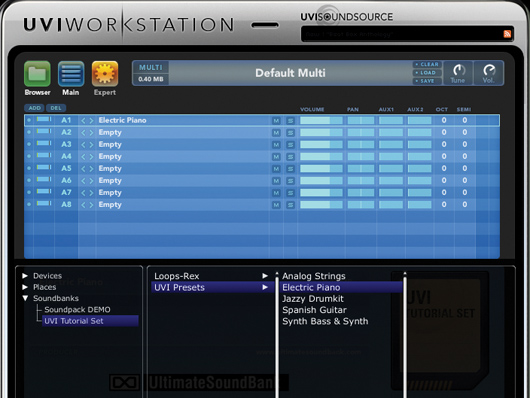530x398 pixels.
Task: Expand Loops-Rex submenu arrow
Action: click(265, 276)
